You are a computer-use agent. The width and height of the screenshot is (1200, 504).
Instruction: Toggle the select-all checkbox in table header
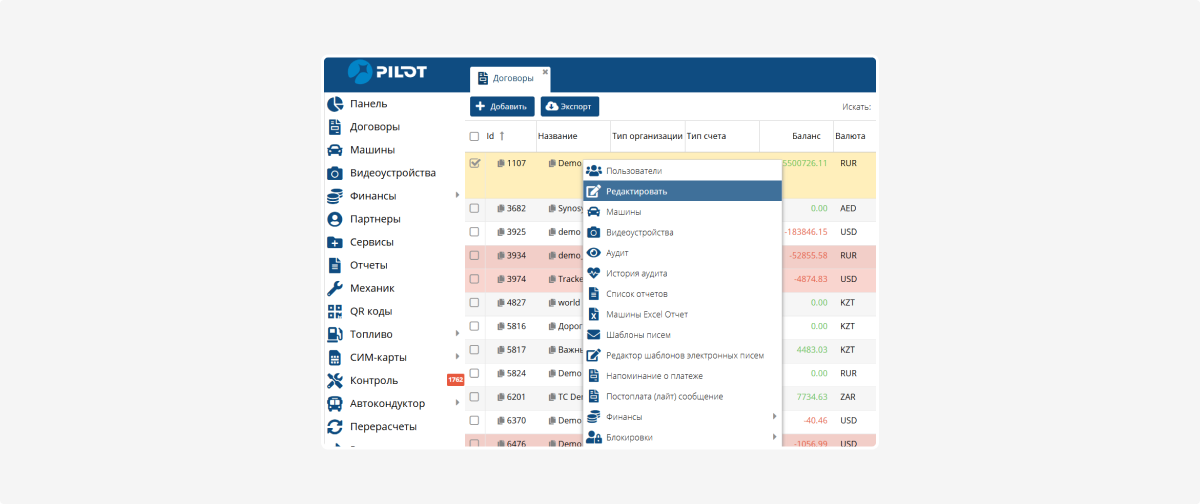coord(474,136)
